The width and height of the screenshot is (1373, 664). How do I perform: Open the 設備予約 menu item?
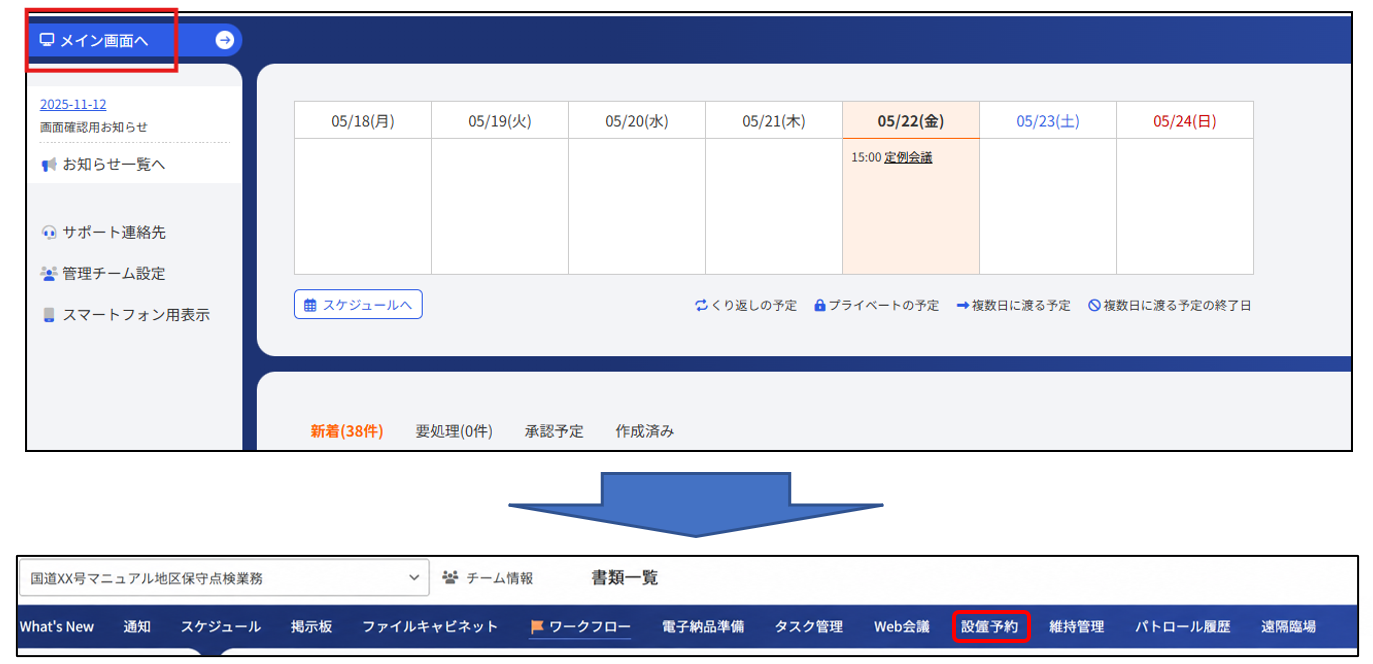990,627
